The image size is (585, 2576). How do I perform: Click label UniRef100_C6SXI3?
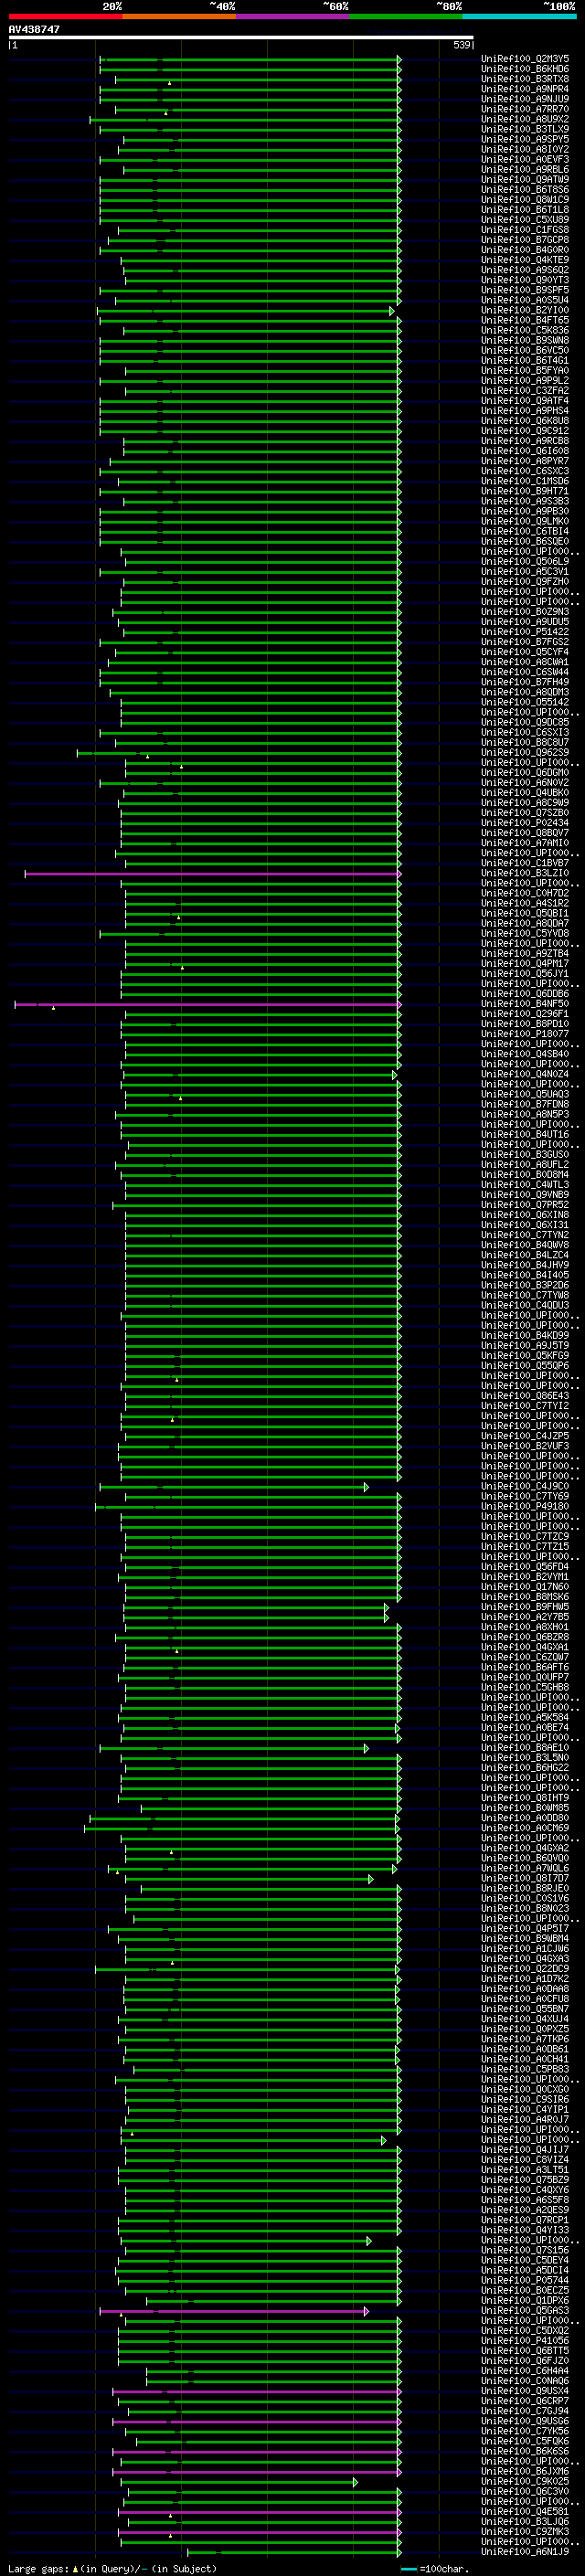(525, 732)
